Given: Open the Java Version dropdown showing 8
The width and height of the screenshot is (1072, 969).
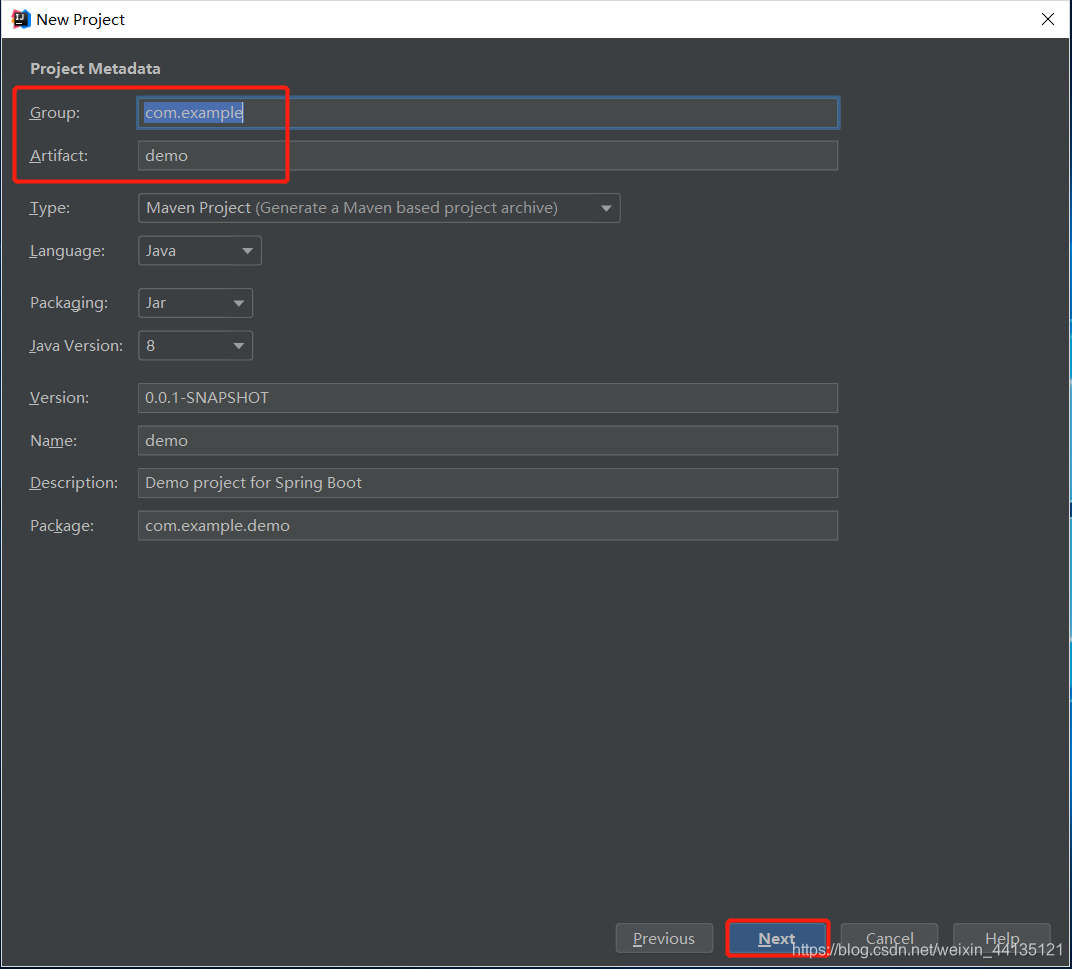Looking at the screenshot, I should (196, 346).
